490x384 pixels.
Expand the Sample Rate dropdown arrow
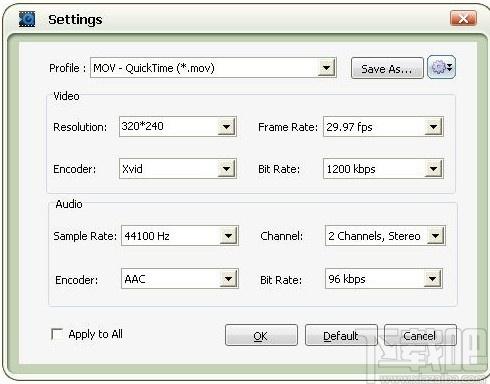click(x=228, y=236)
